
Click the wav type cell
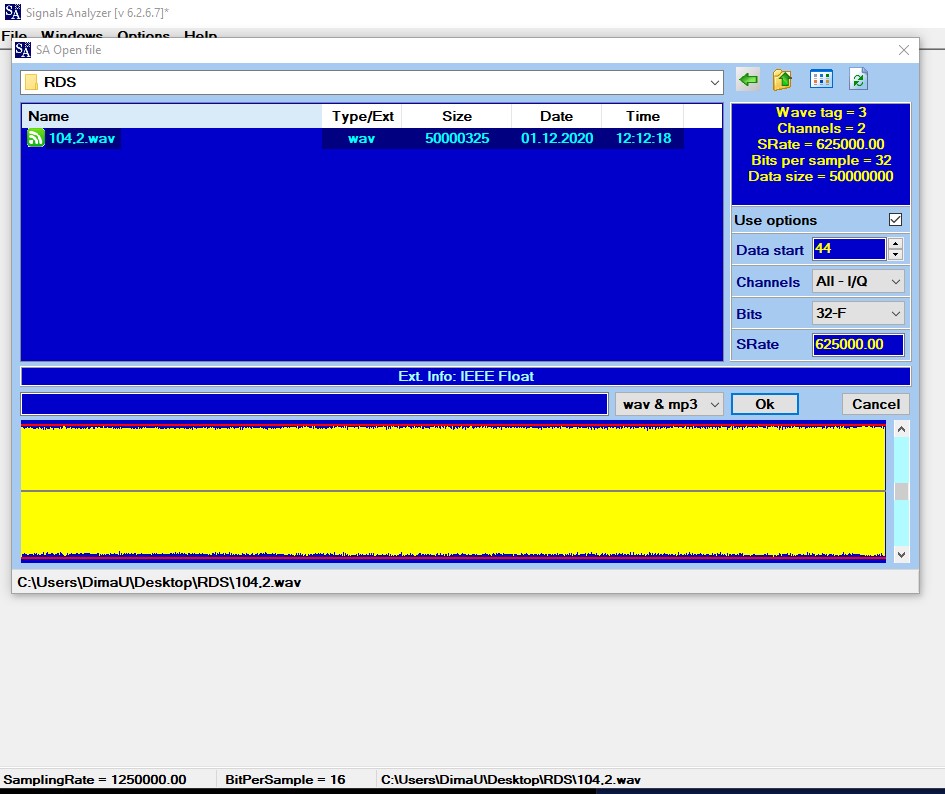click(362, 139)
